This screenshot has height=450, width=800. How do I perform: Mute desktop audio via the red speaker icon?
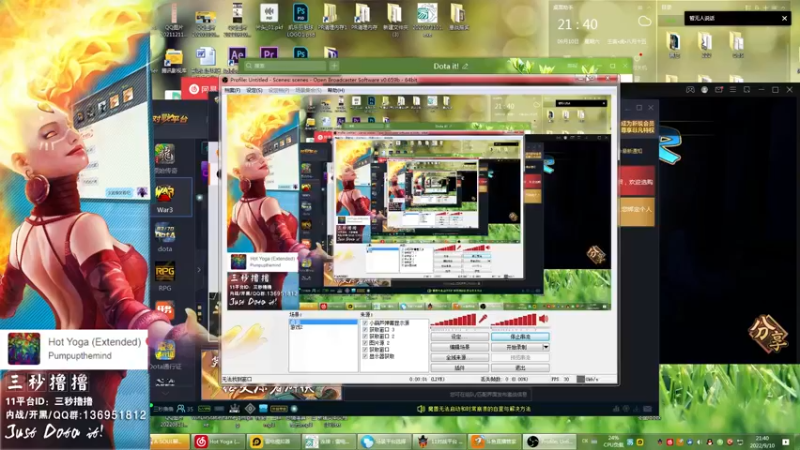pyautogui.click(x=543, y=319)
